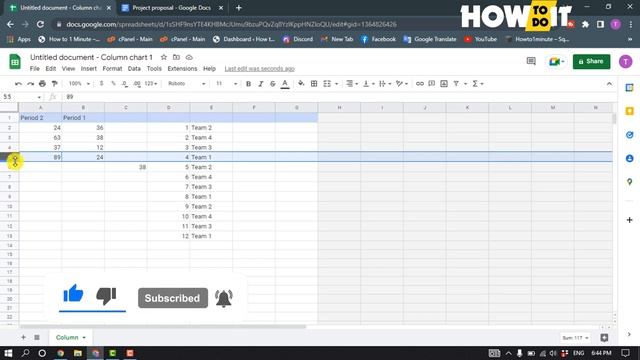
Task: Format as percent icon
Action: coord(113,84)
